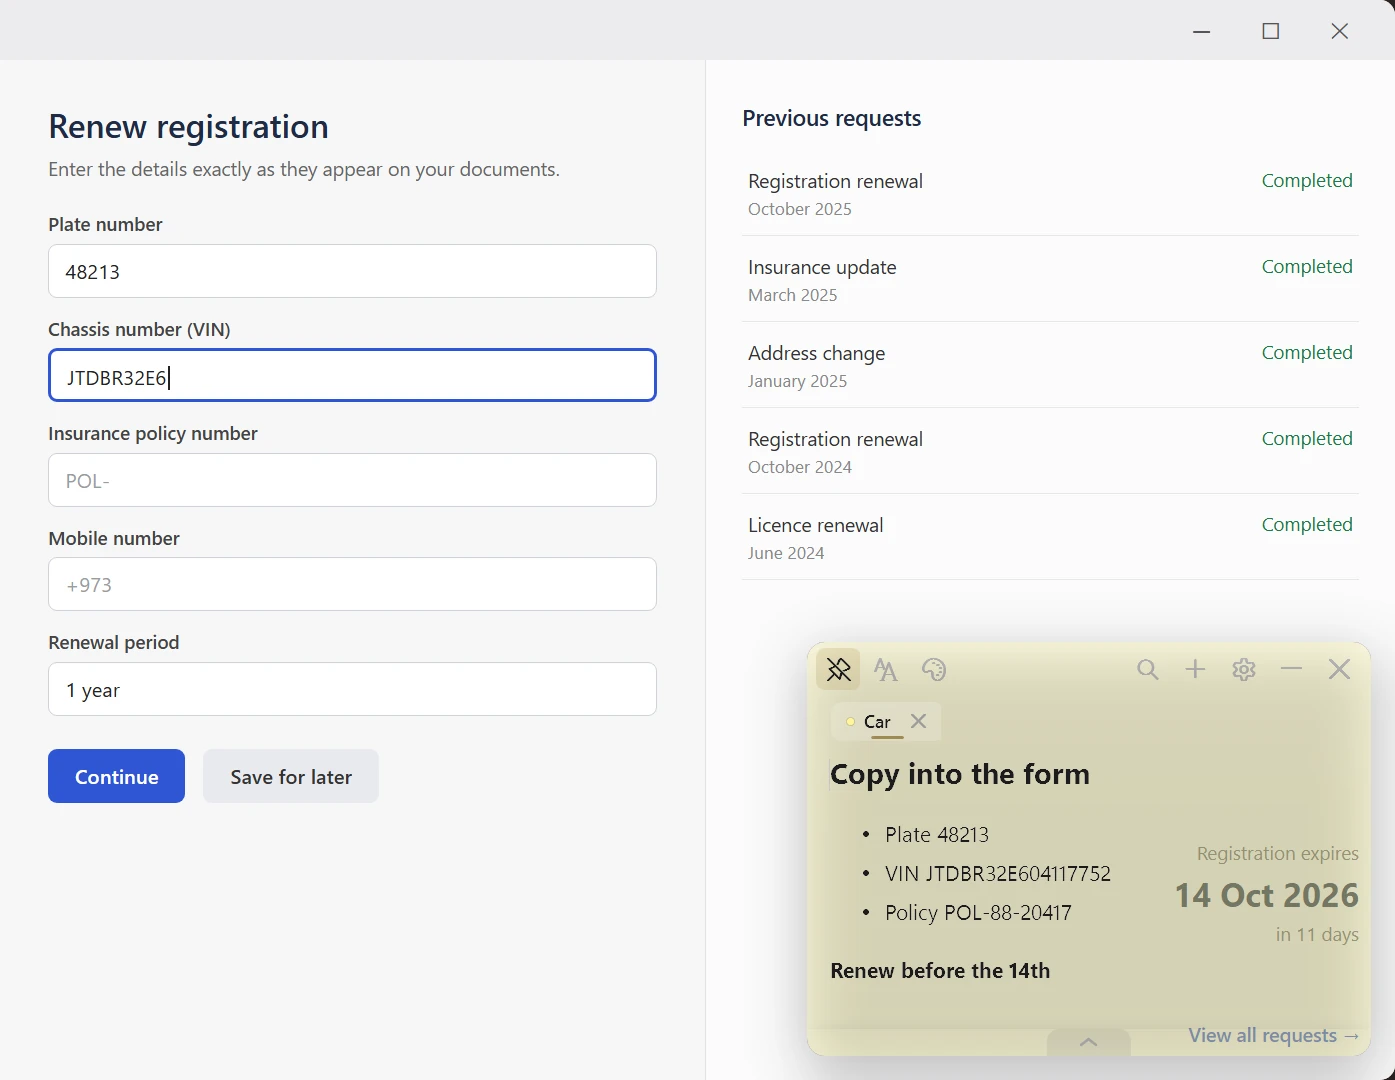
Task: Click the 'Copy into the form' note heading
Action: pos(960,774)
